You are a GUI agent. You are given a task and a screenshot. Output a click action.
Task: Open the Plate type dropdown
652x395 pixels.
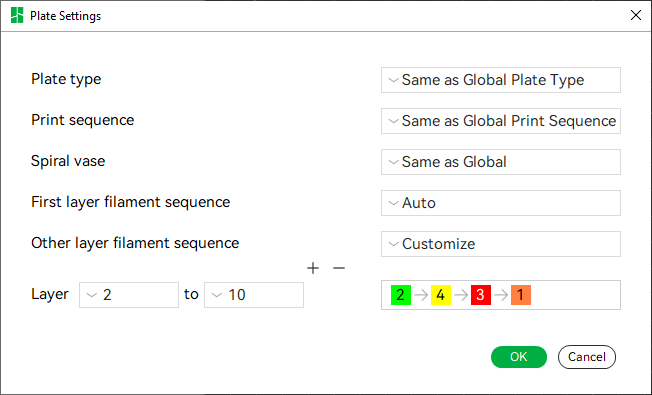pyautogui.click(x=501, y=80)
